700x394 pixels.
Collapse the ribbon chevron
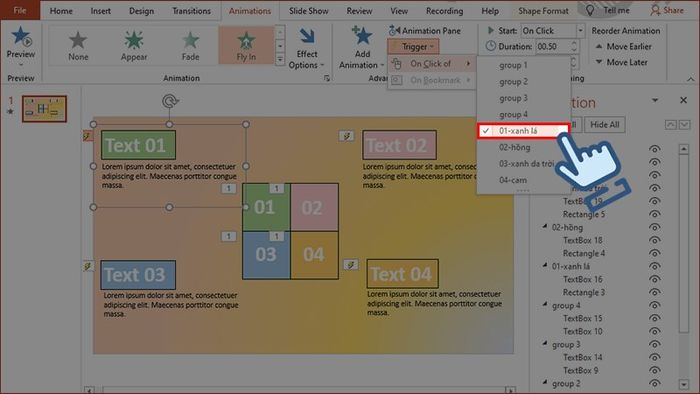click(691, 79)
